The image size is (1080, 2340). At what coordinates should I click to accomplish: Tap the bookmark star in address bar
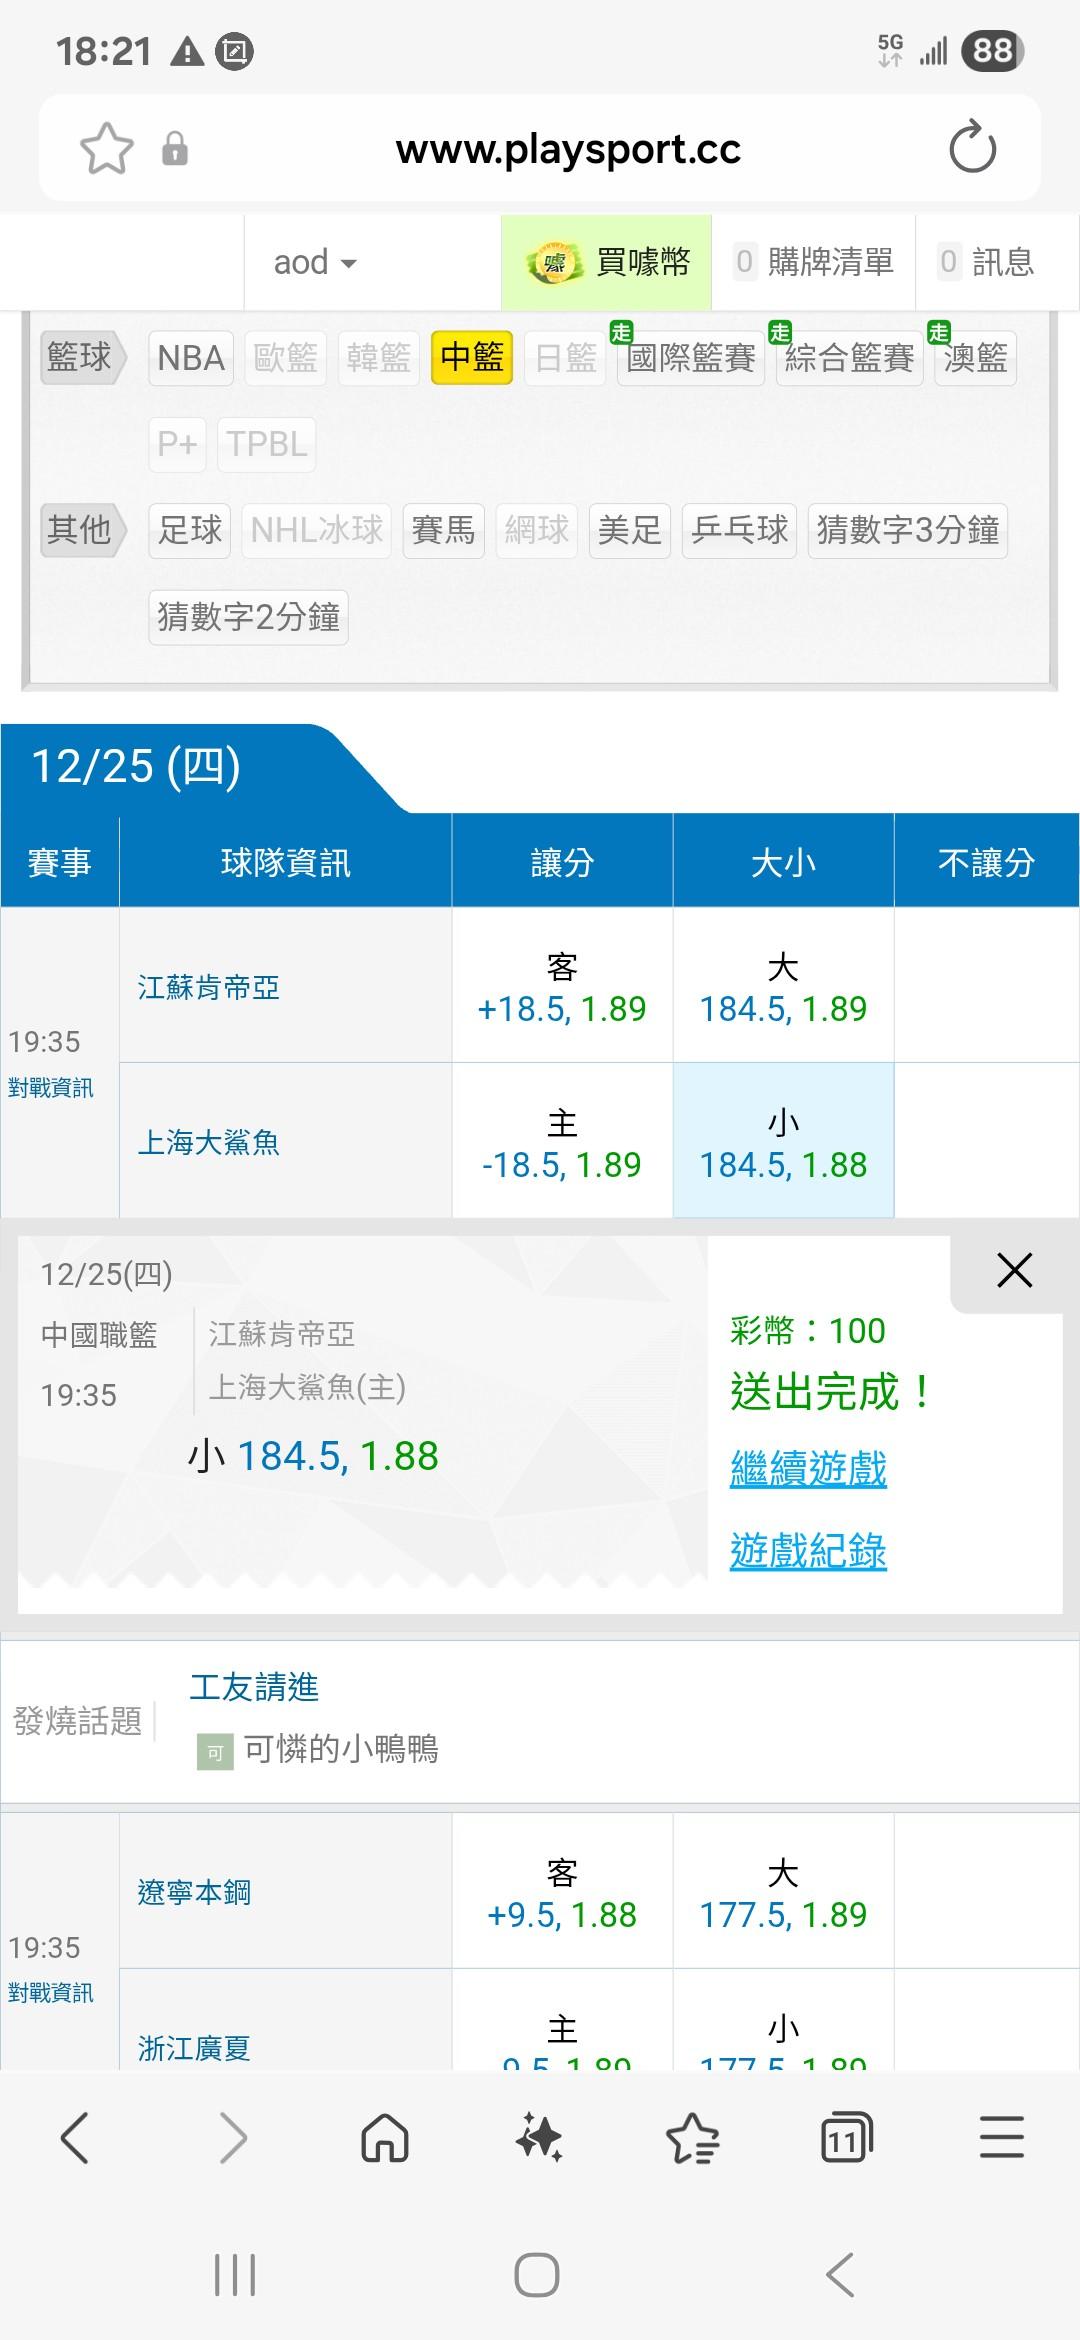106,149
